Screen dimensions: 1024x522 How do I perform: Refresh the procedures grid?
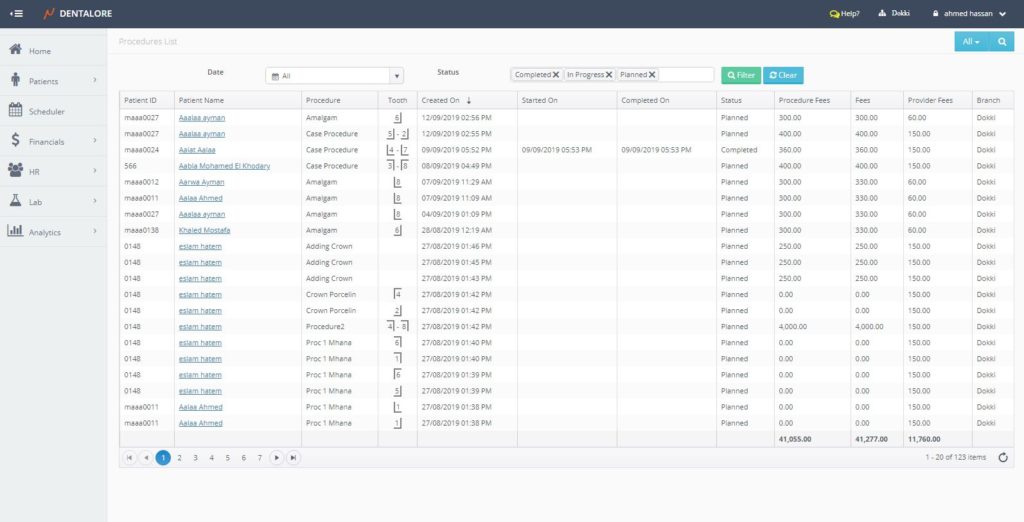pos(1003,457)
